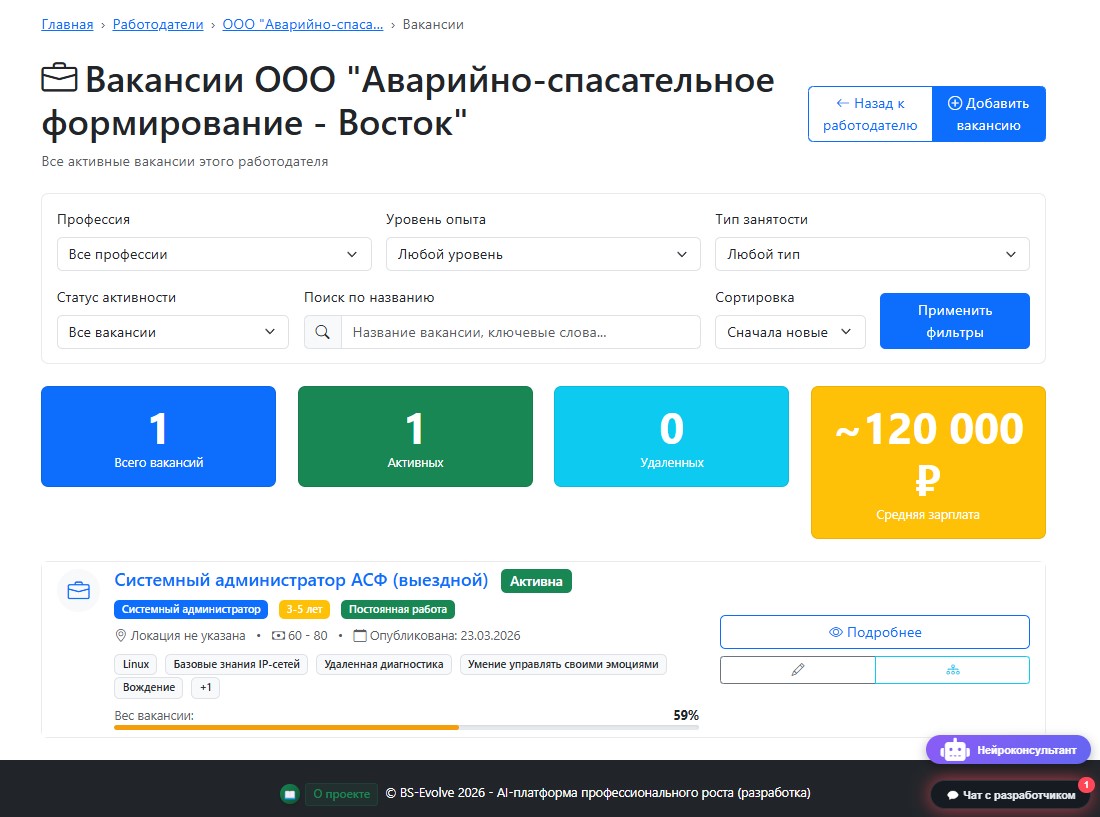Click the О проекте footer button
Viewport: 1100px width, 817px height.
[x=341, y=793]
